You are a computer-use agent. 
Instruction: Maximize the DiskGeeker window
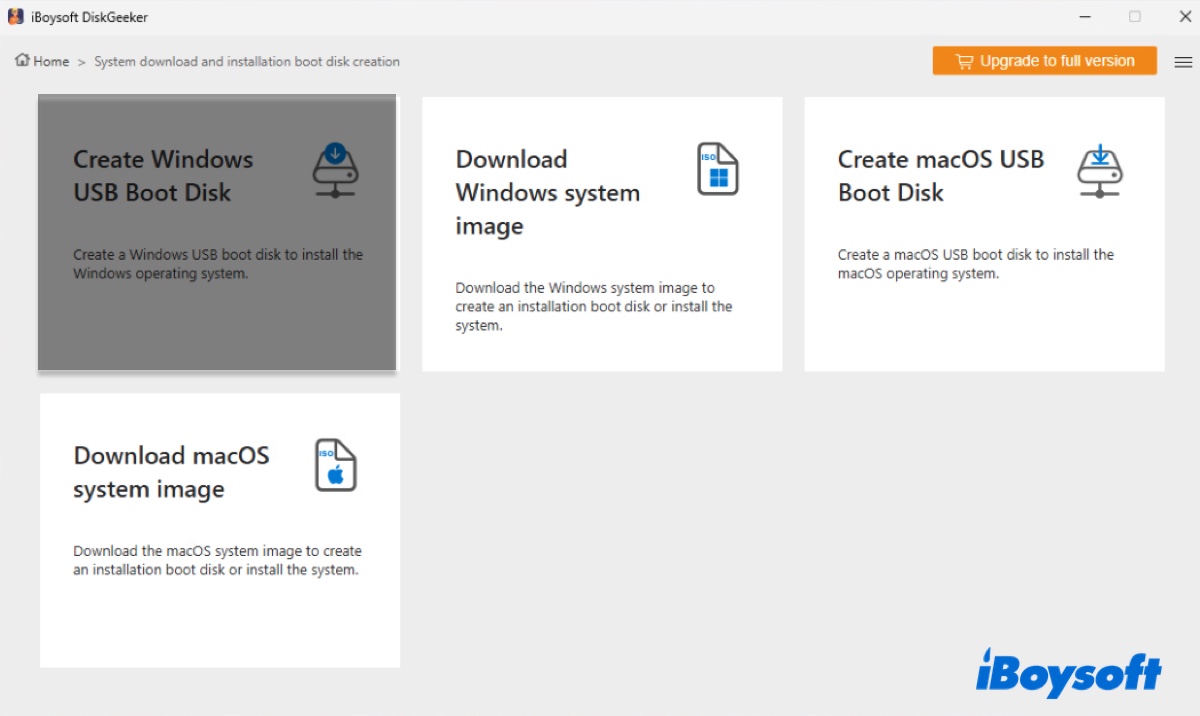pyautogui.click(x=1135, y=16)
